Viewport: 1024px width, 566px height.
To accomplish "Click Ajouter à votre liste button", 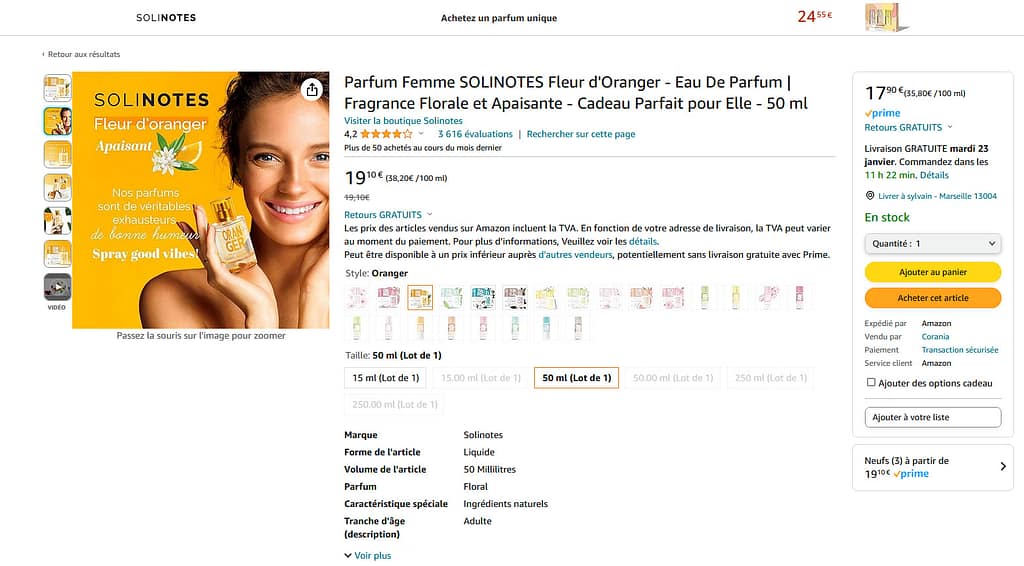I will [933, 417].
